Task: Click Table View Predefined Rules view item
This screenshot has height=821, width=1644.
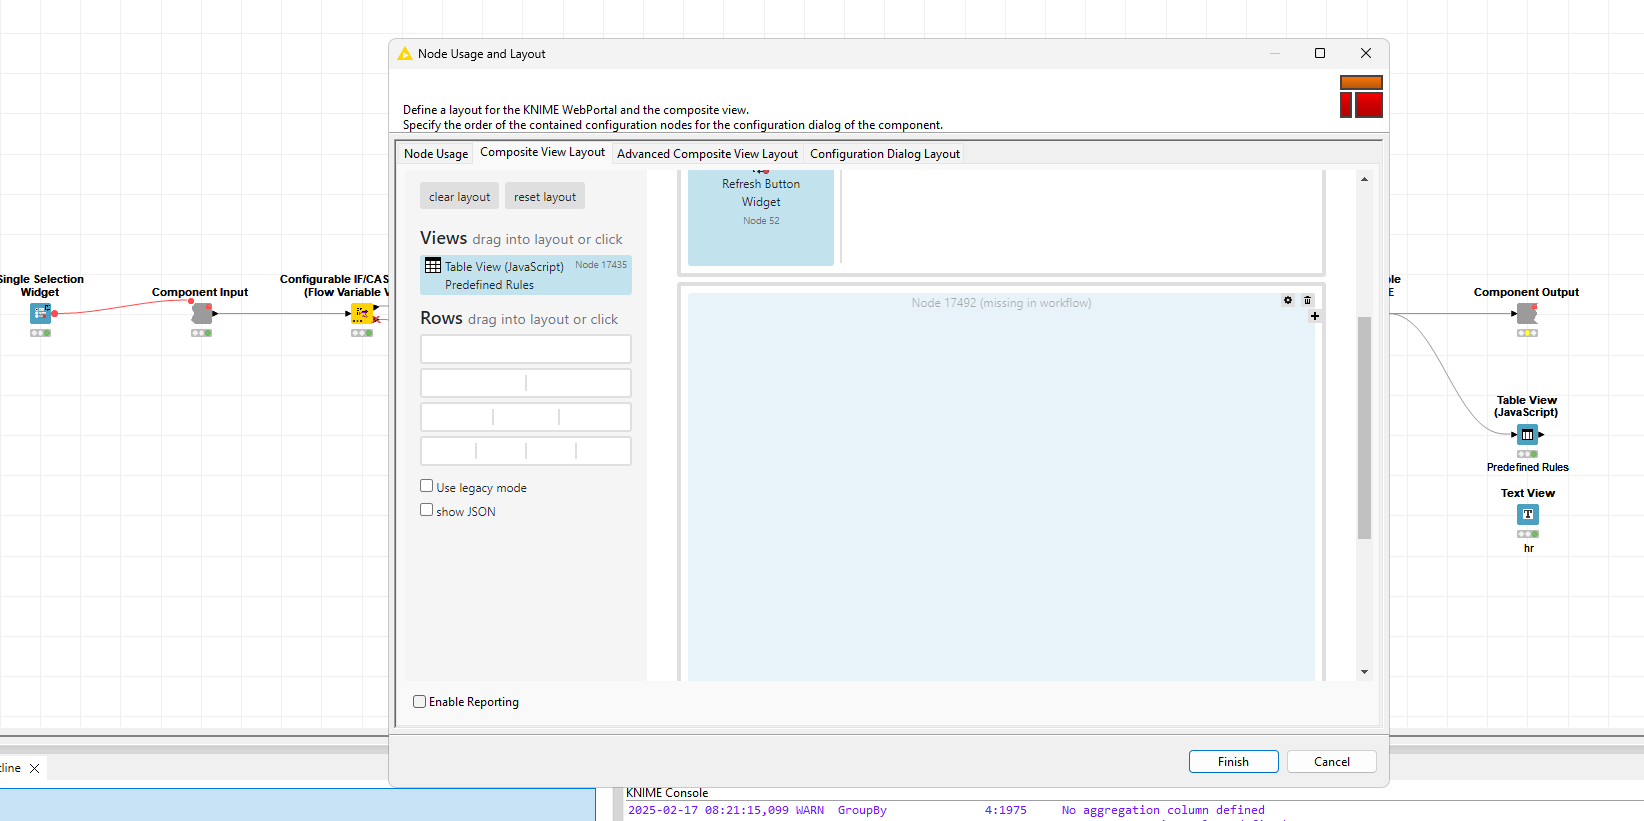Action: 526,275
